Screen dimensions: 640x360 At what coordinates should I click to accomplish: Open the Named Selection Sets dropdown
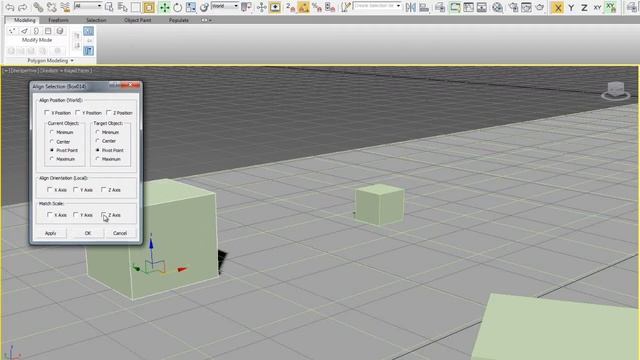click(378, 6)
